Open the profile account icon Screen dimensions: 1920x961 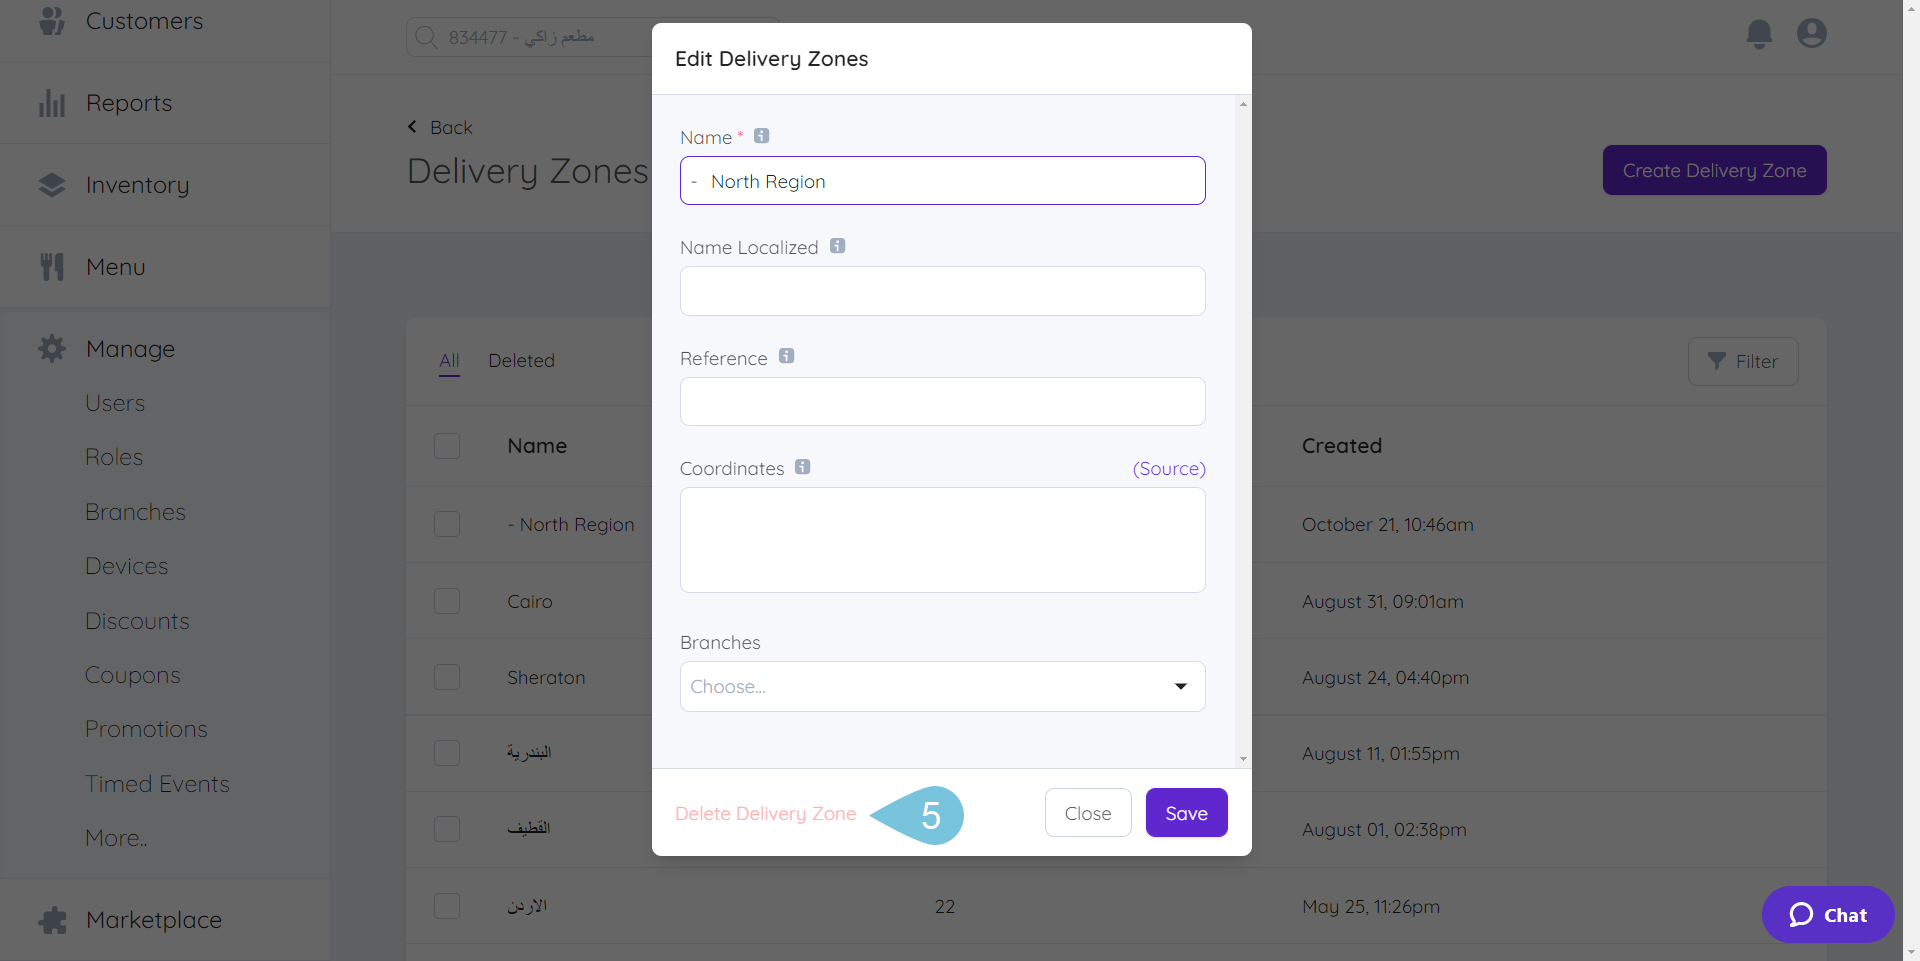click(x=1812, y=33)
